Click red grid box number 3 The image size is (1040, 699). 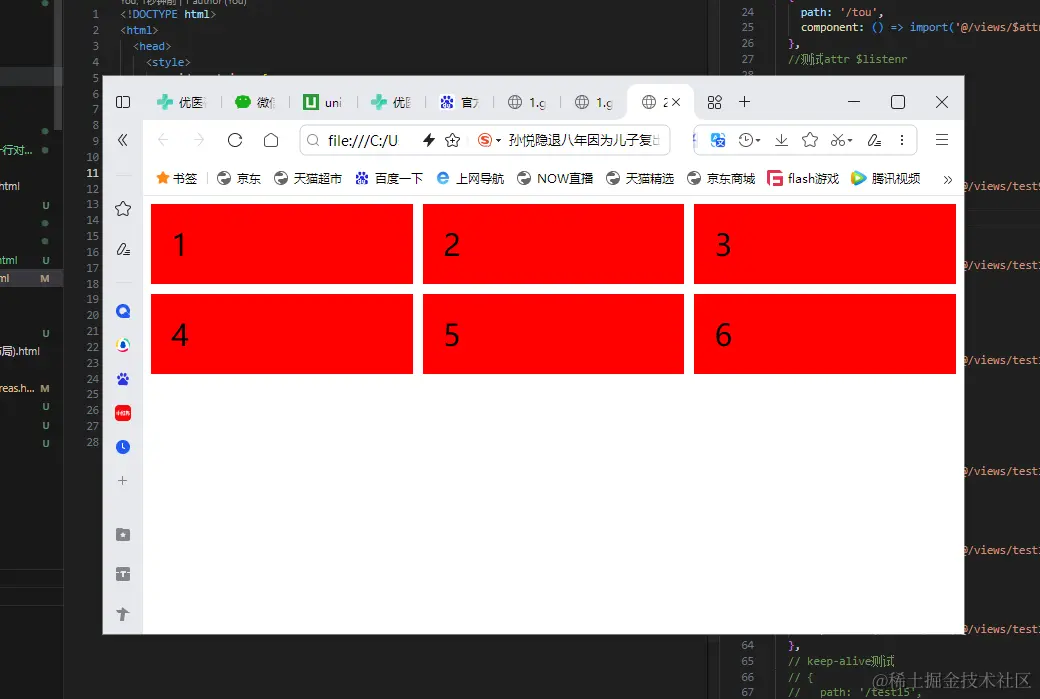tap(824, 243)
